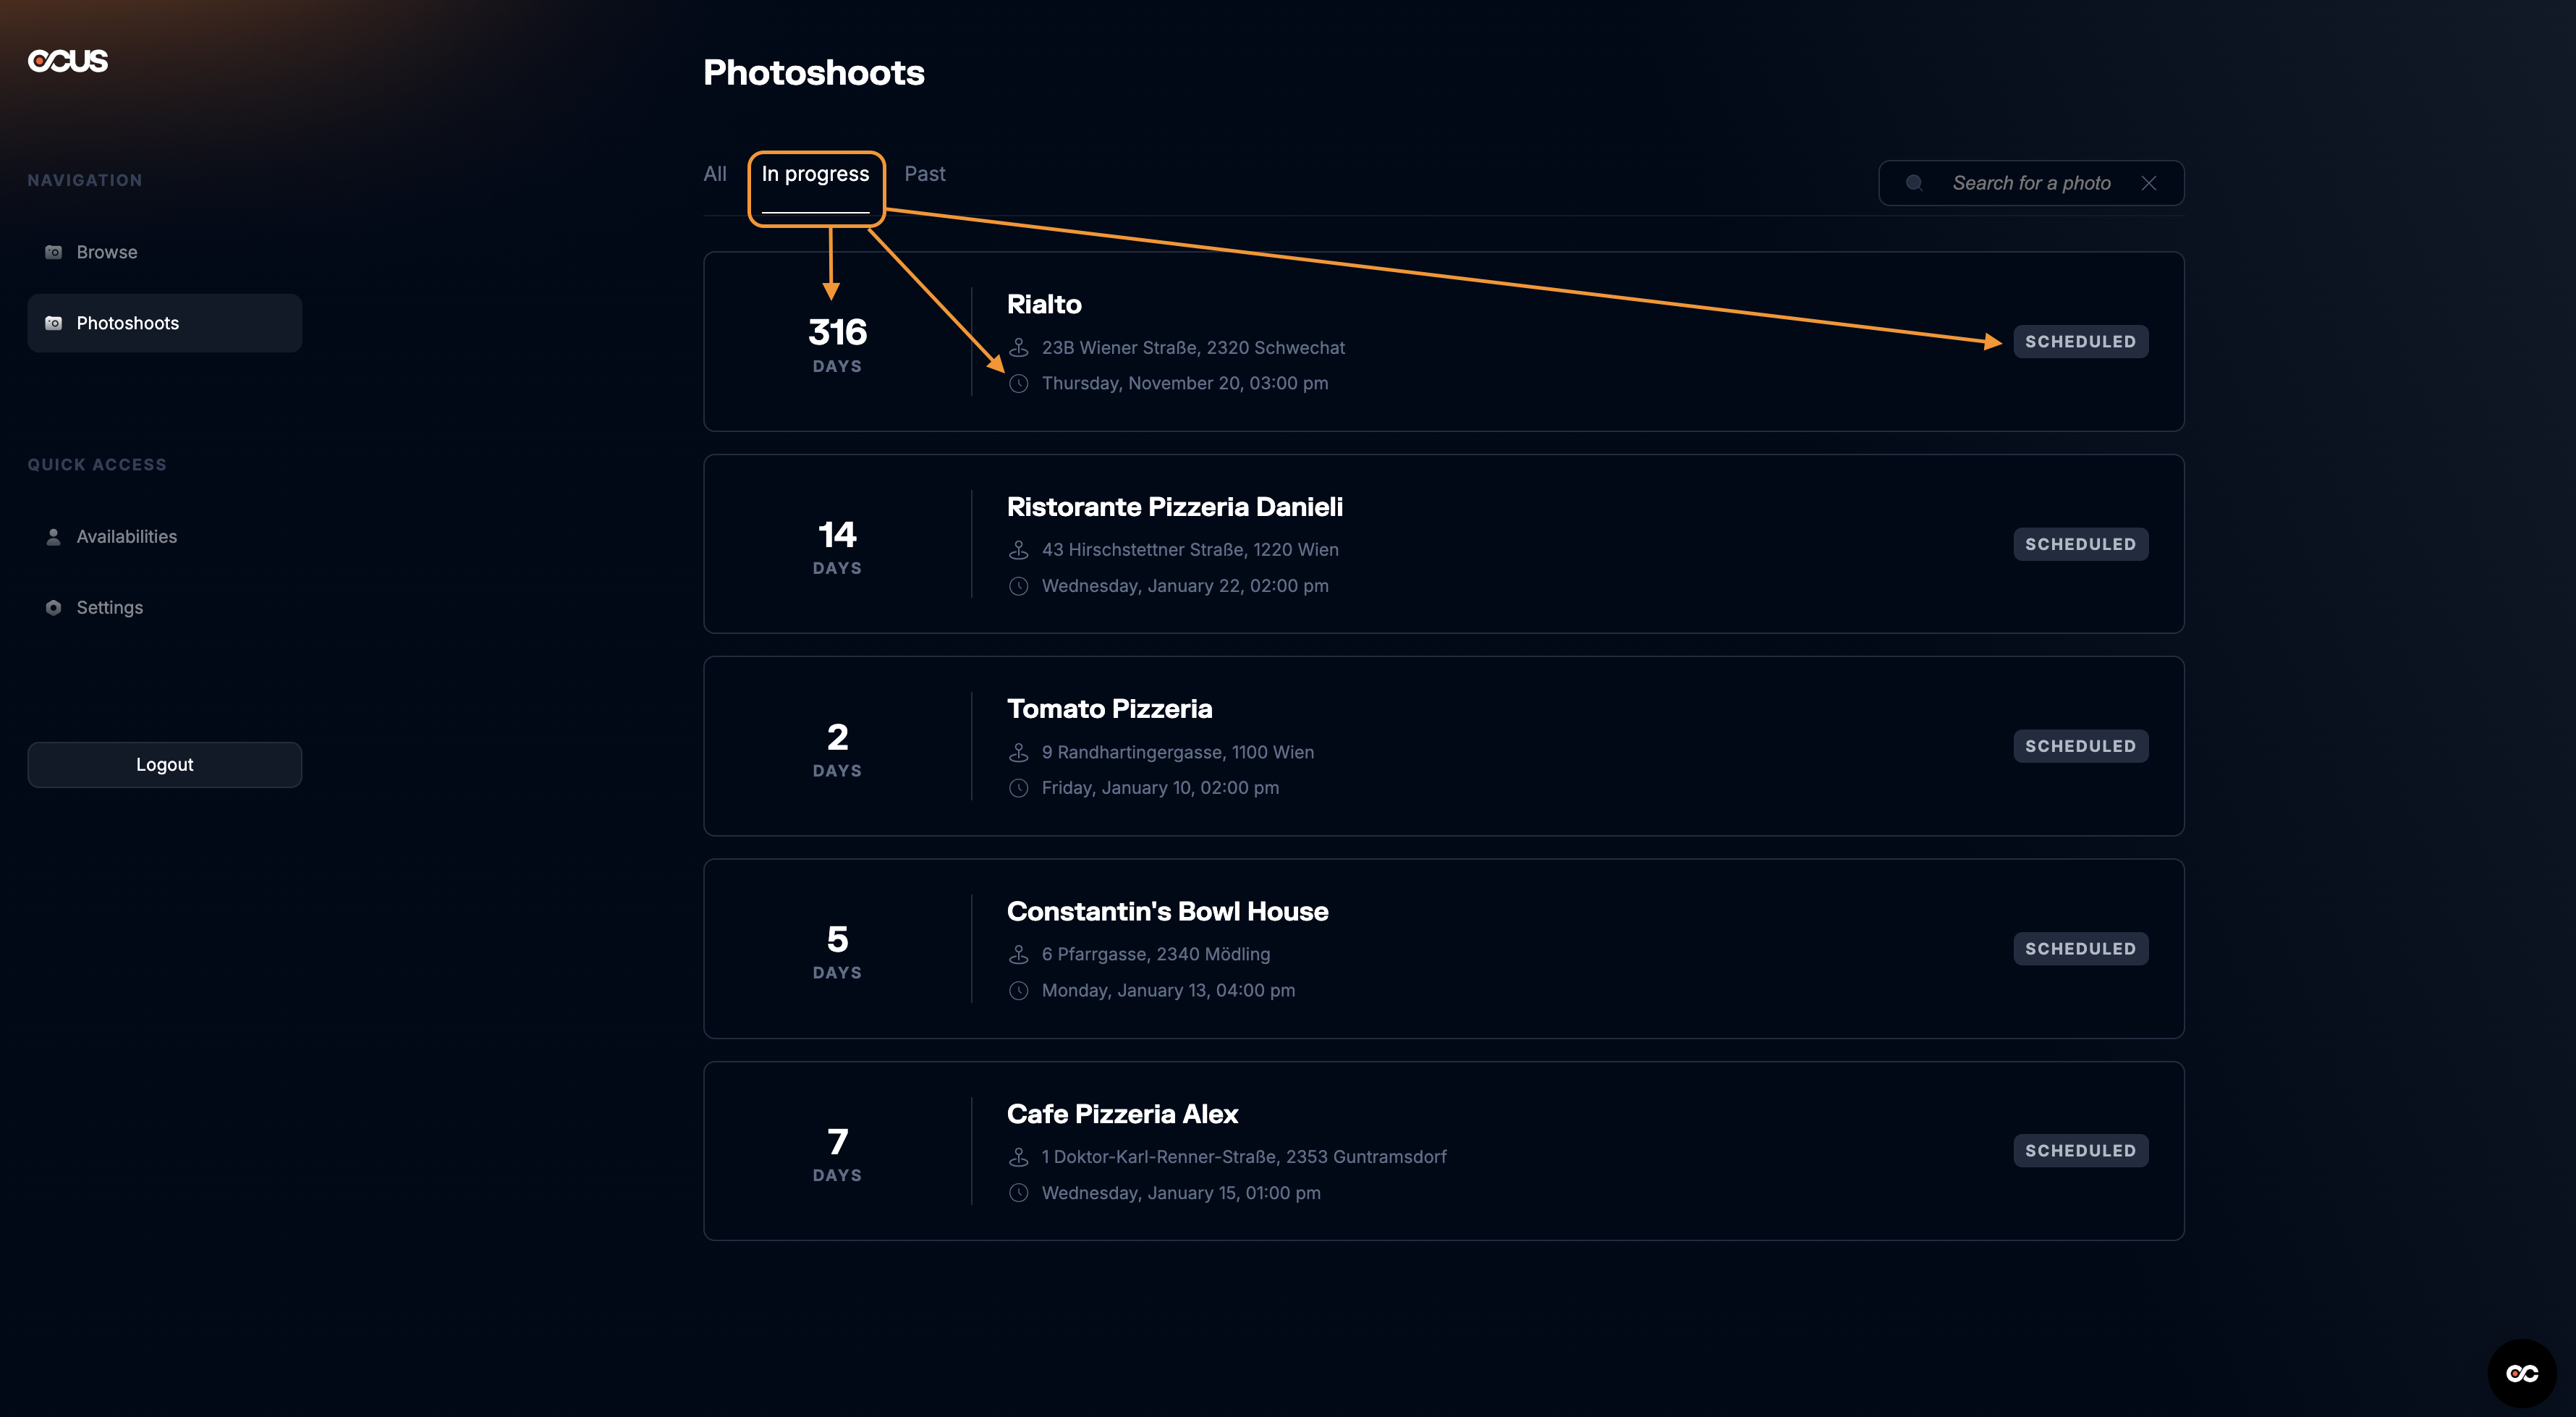Click the SCHEDULED badge on Cafe Pizzeria Alex
Viewport: 2576px width, 1417px height.
click(x=2080, y=1151)
